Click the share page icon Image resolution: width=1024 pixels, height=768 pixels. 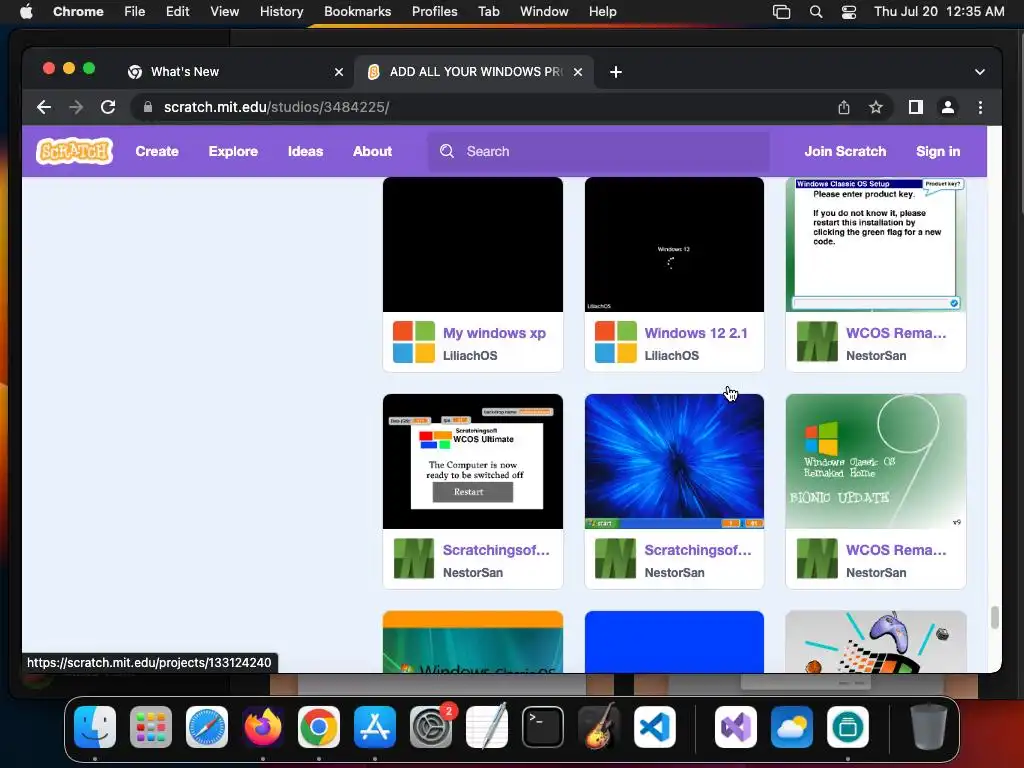pyautogui.click(x=844, y=107)
